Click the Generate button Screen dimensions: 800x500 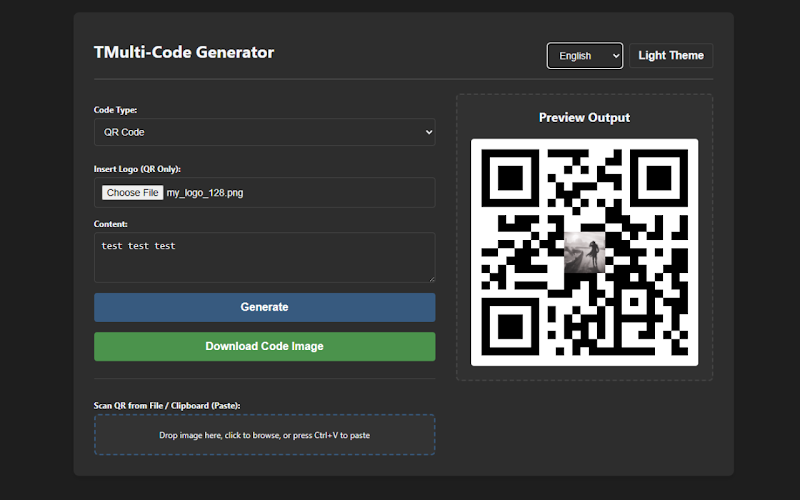(264, 307)
